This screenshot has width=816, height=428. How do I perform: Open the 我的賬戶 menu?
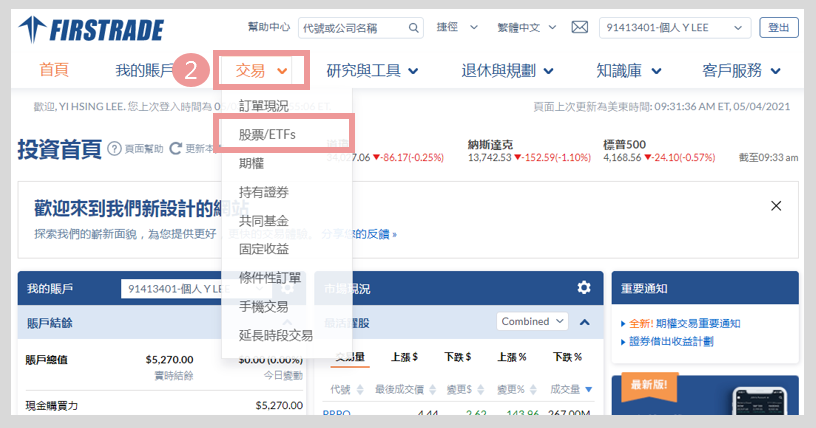145,70
